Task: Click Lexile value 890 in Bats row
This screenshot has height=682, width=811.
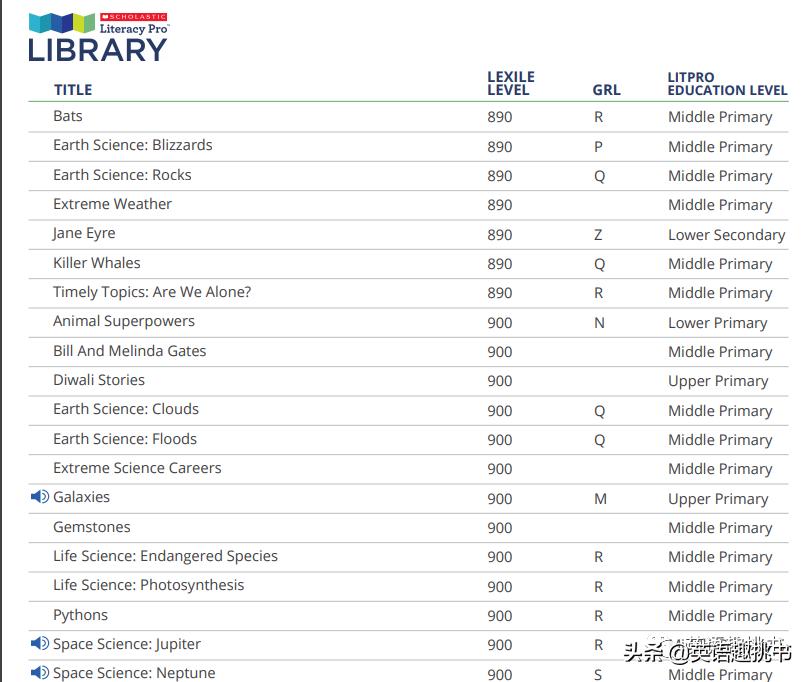Action: coord(500,117)
